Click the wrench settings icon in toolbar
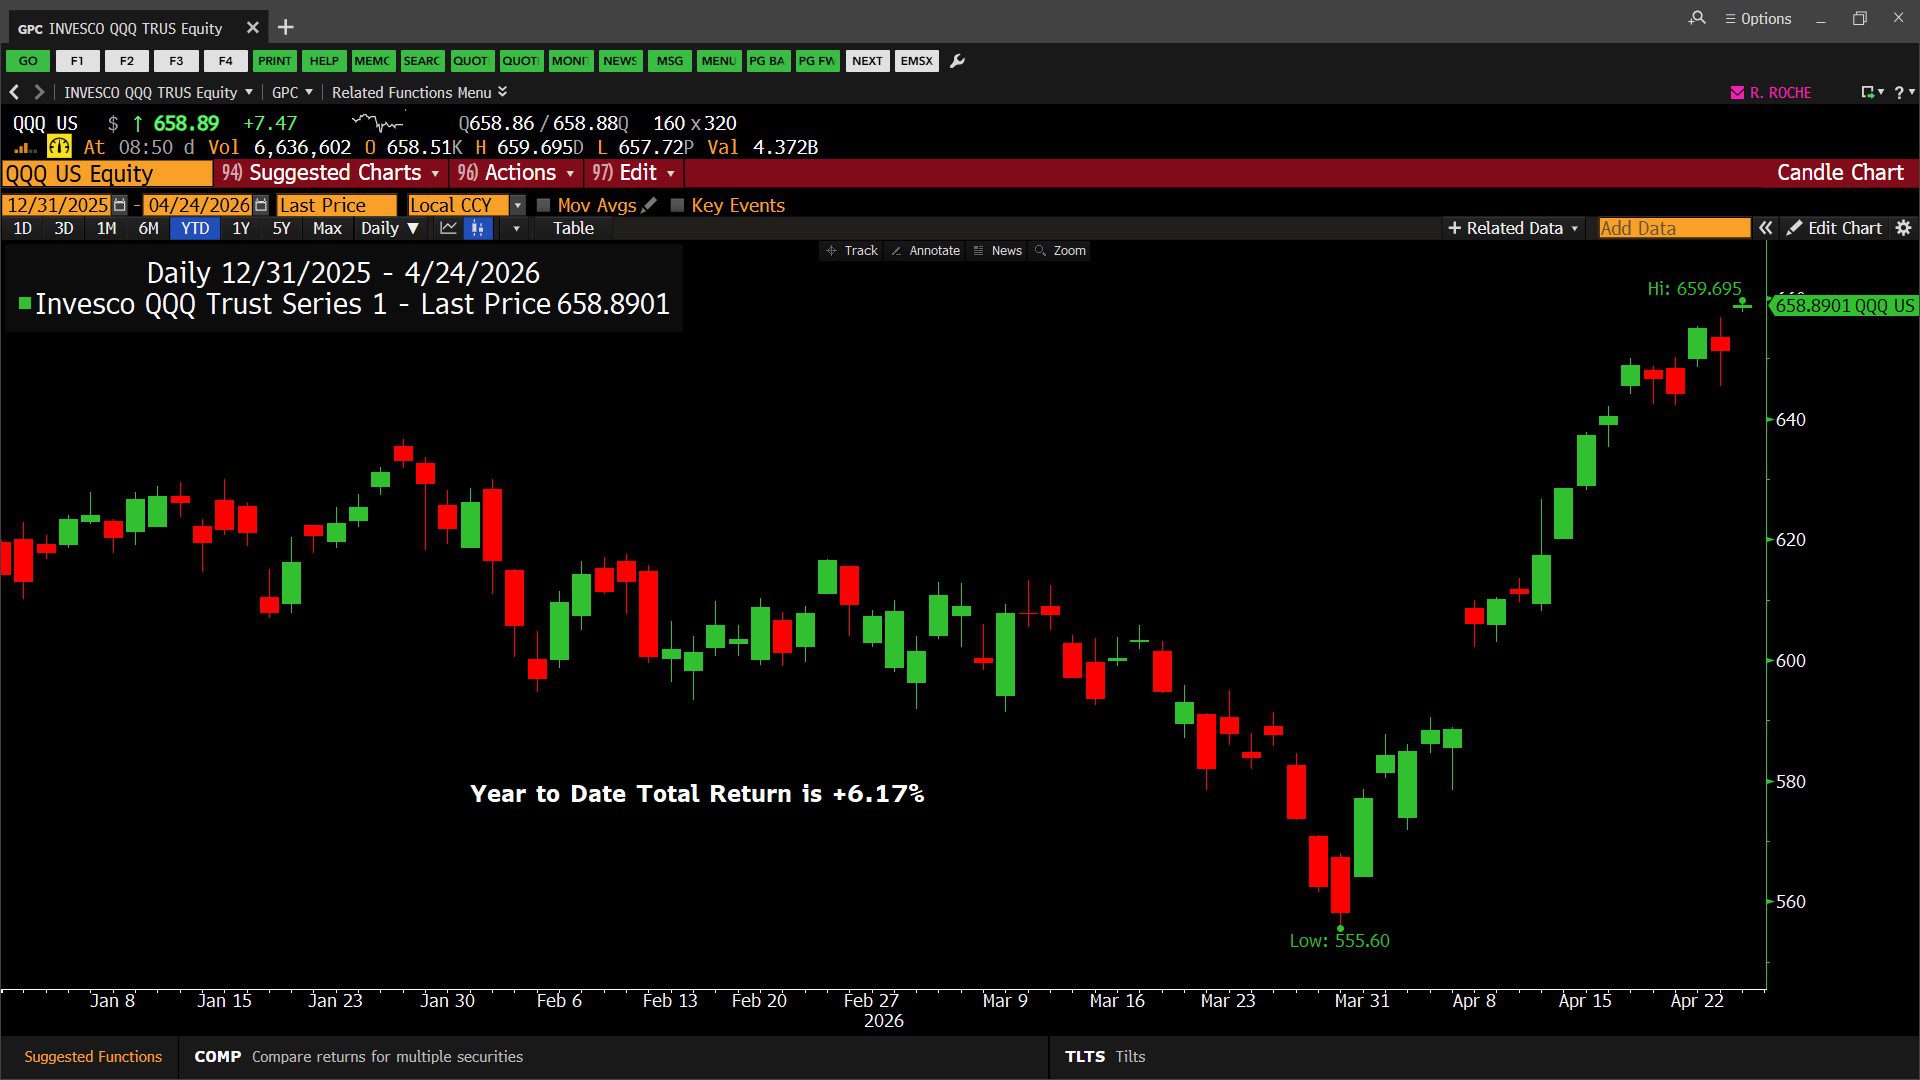1920x1080 pixels. (957, 61)
